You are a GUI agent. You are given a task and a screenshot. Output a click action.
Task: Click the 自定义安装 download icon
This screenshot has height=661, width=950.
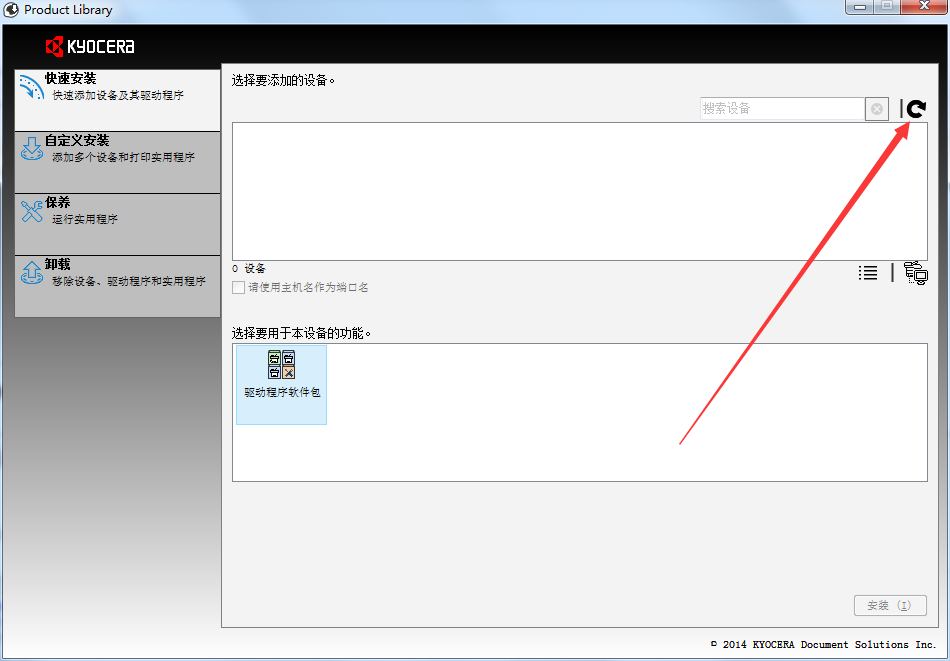point(31,150)
